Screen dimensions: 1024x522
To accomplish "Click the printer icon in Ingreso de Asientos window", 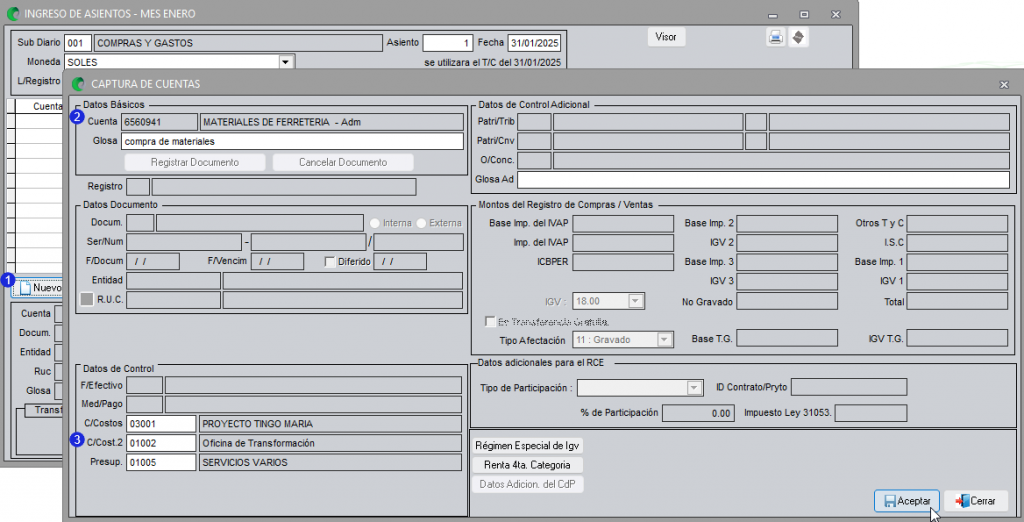I will pos(775,37).
